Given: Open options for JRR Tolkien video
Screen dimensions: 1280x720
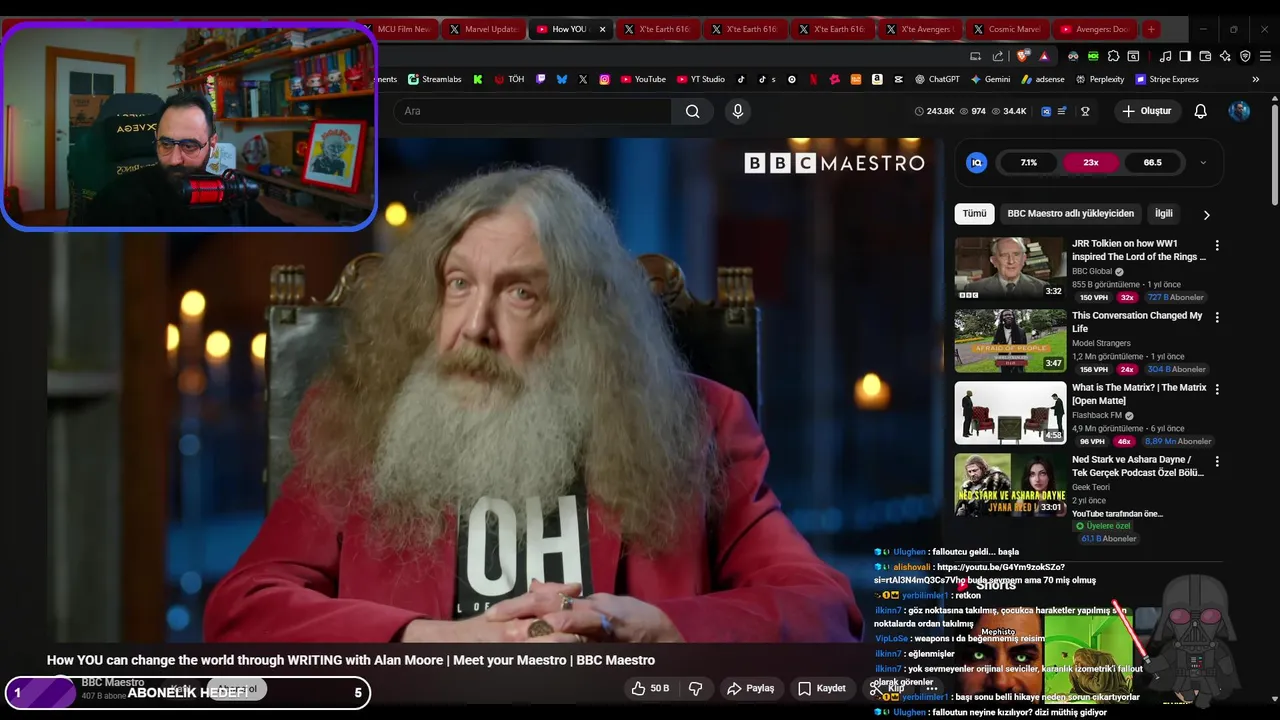Looking at the screenshot, I should (1217, 245).
